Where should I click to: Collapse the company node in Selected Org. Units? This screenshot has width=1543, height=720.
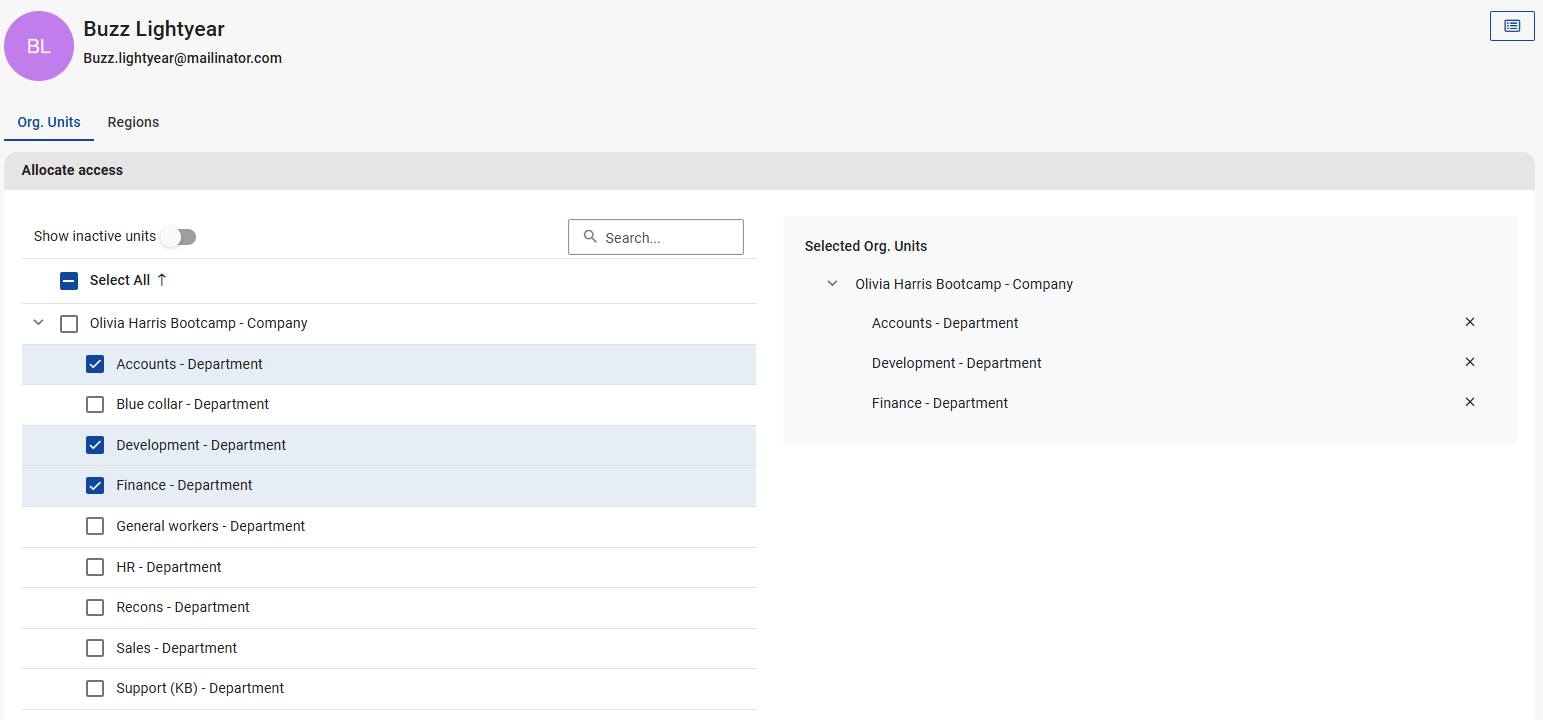(x=832, y=284)
